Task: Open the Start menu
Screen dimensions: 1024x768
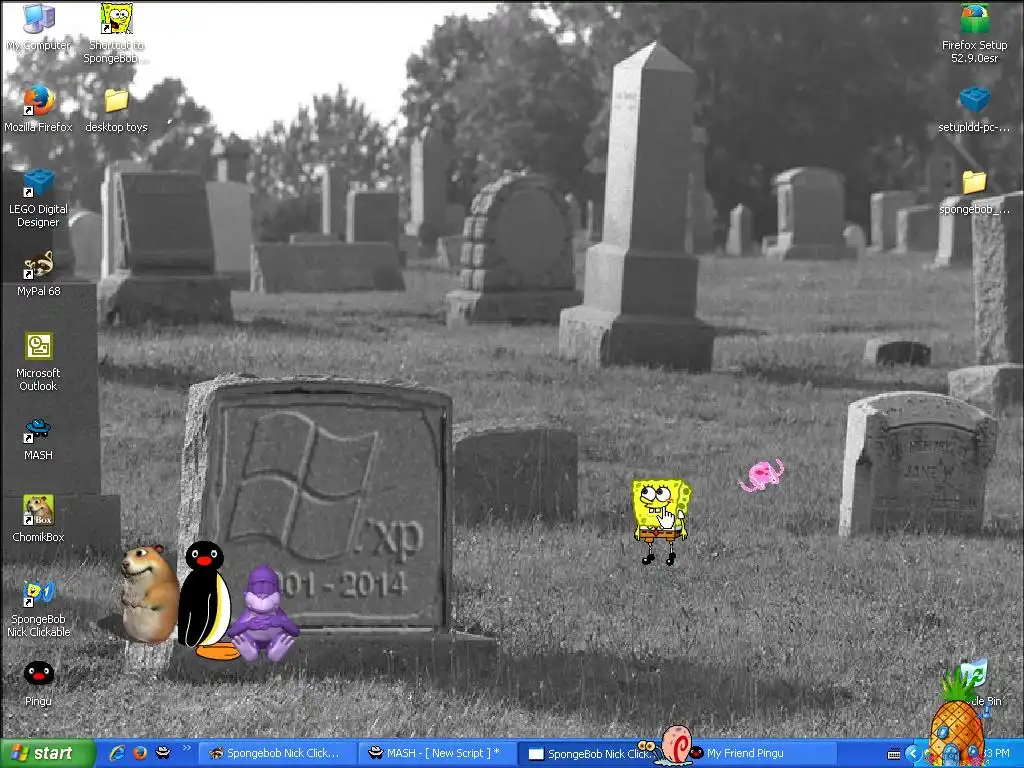Action: tap(47, 753)
